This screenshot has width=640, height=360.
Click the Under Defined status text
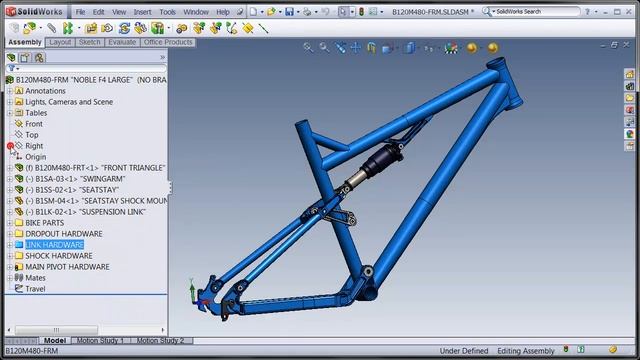(x=464, y=351)
